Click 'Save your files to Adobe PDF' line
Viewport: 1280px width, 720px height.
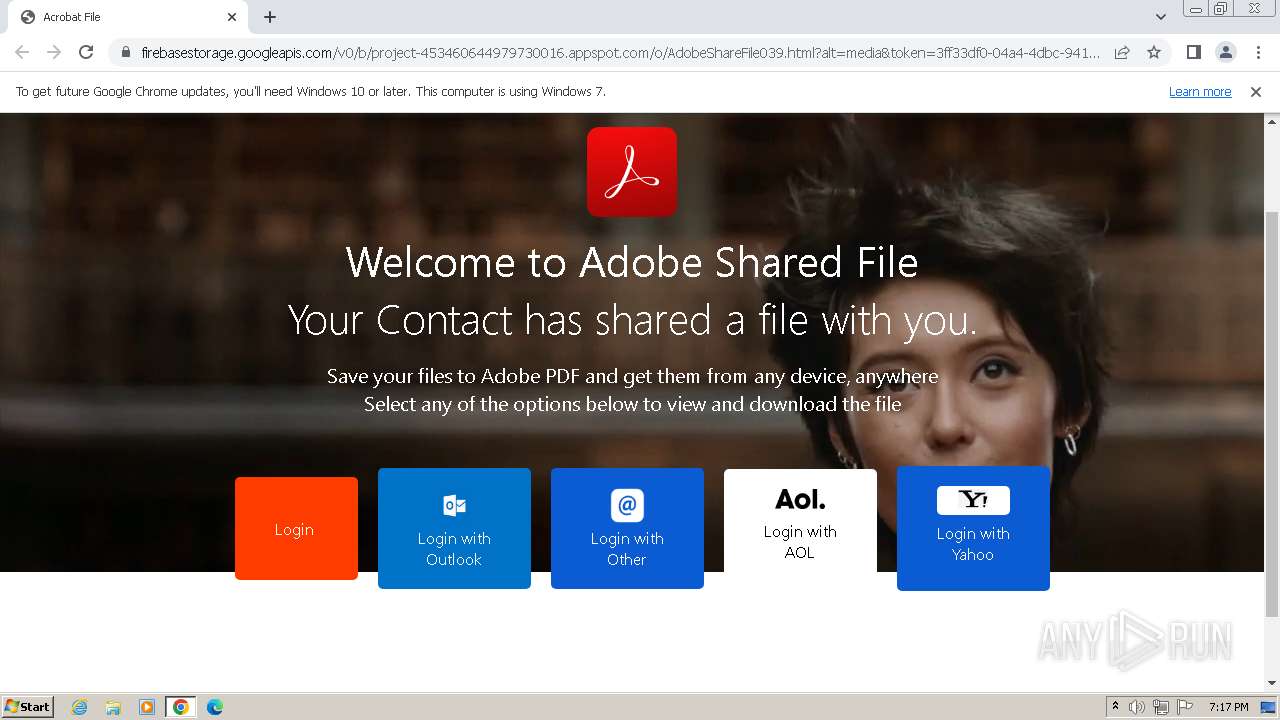[632, 376]
